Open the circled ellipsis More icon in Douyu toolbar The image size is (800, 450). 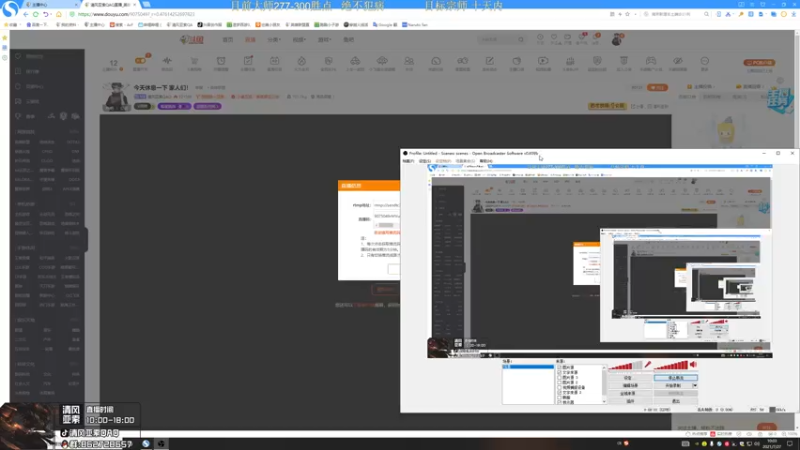click(x=705, y=61)
